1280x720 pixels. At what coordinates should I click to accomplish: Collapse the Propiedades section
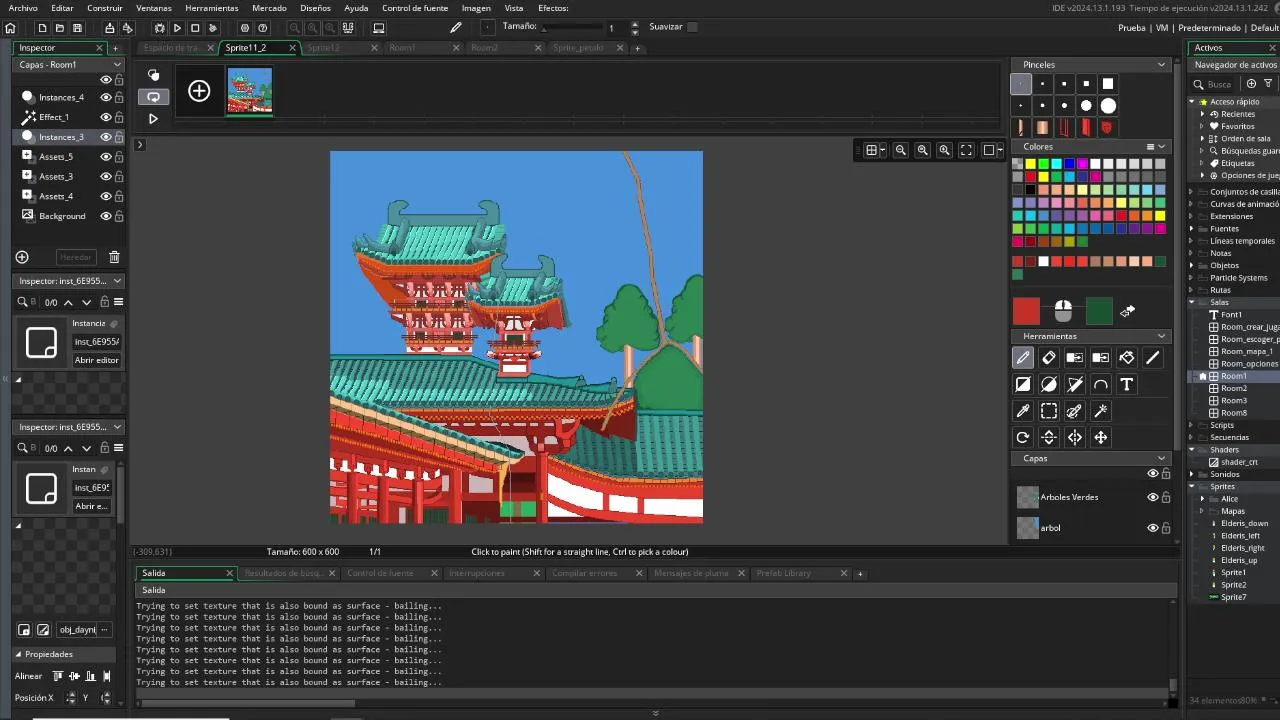pyautogui.click(x=18, y=654)
